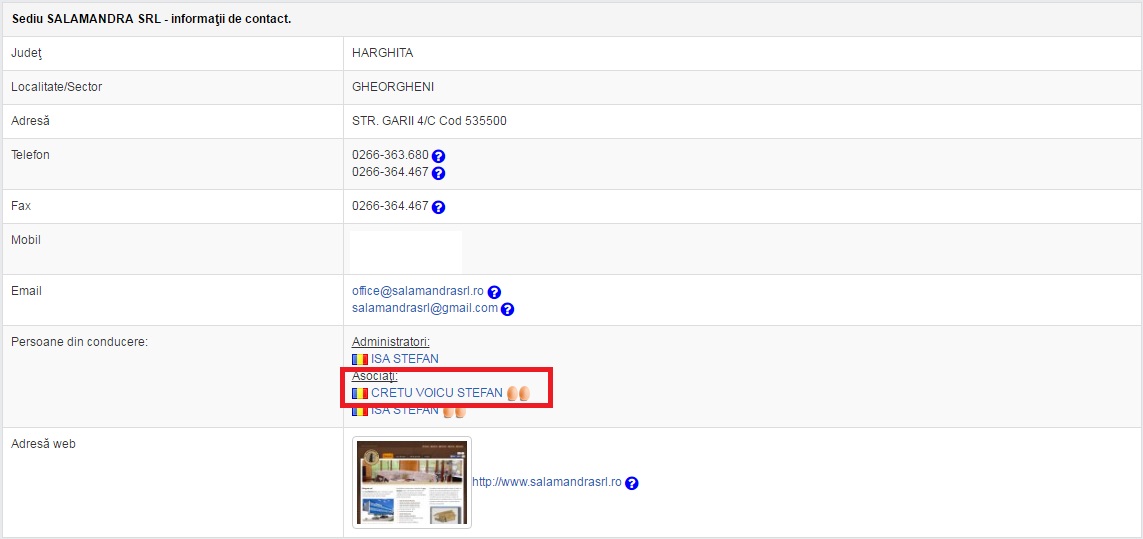Click help icon next to salamandrasrl@gmail.com
The image size is (1143, 539).
[507, 309]
